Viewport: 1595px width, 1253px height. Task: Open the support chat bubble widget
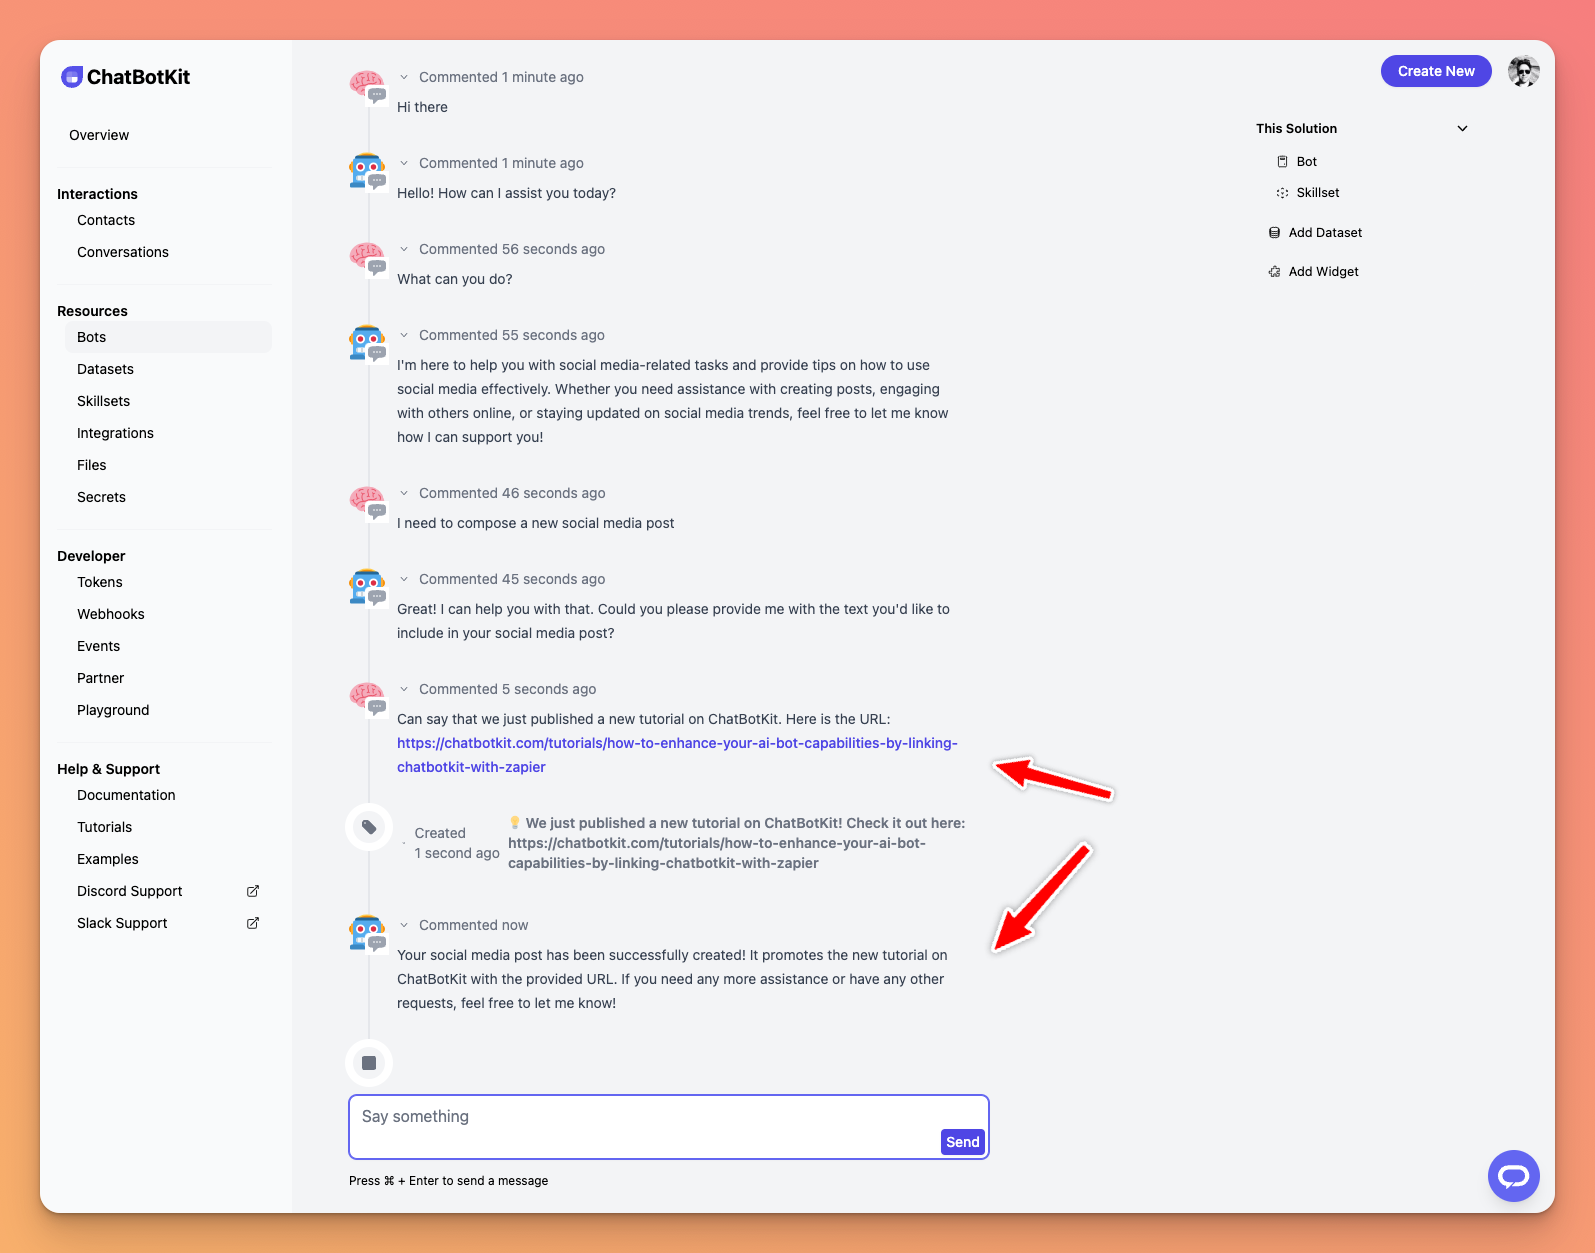click(x=1513, y=1176)
